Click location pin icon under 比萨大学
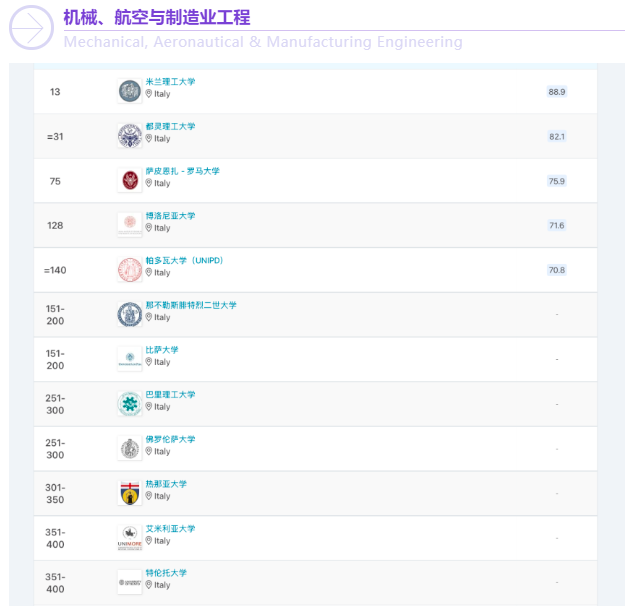638x606 pixels. click(149, 362)
